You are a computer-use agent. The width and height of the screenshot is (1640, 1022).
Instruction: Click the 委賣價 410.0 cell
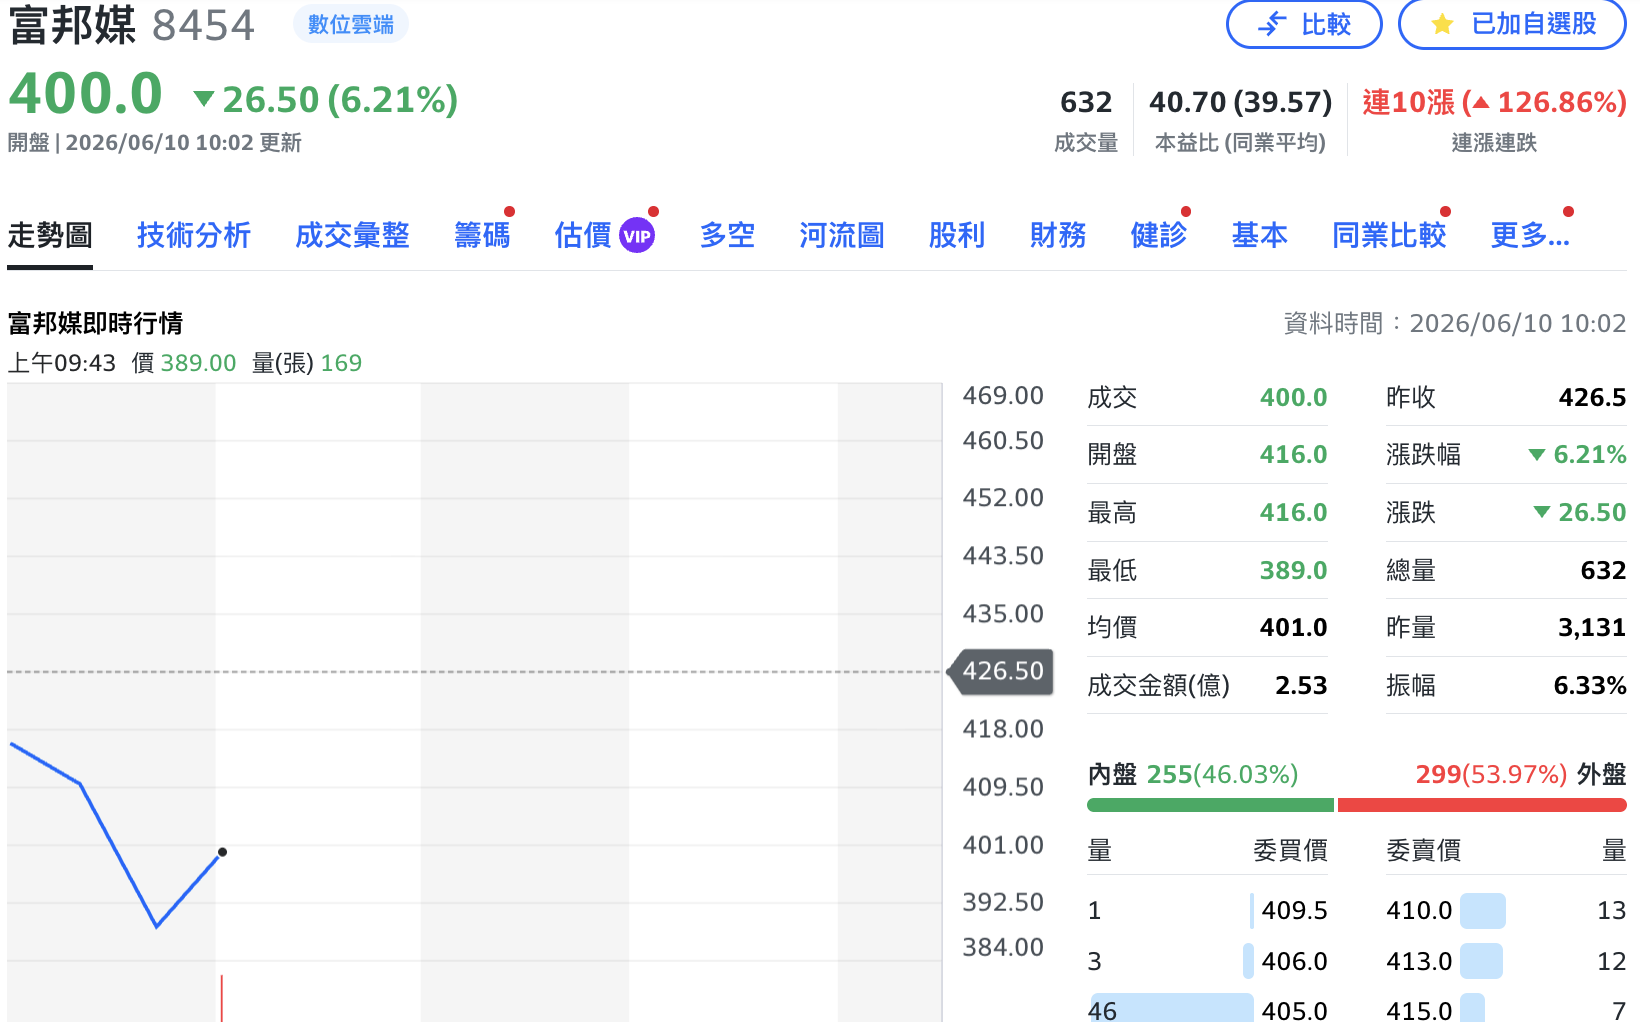click(1419, 910)
